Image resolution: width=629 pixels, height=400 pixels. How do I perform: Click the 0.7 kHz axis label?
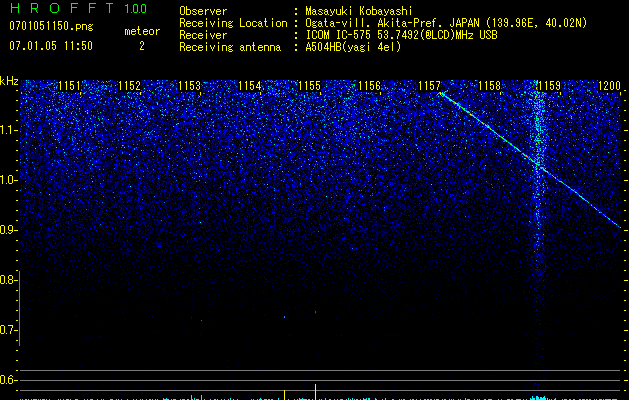(x=7, y=330)
